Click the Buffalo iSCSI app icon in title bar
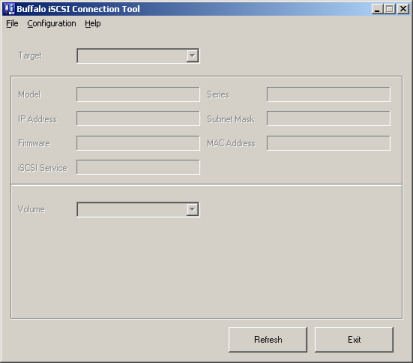The height and width of the screenshot is (363, 413). pos(9,9)
